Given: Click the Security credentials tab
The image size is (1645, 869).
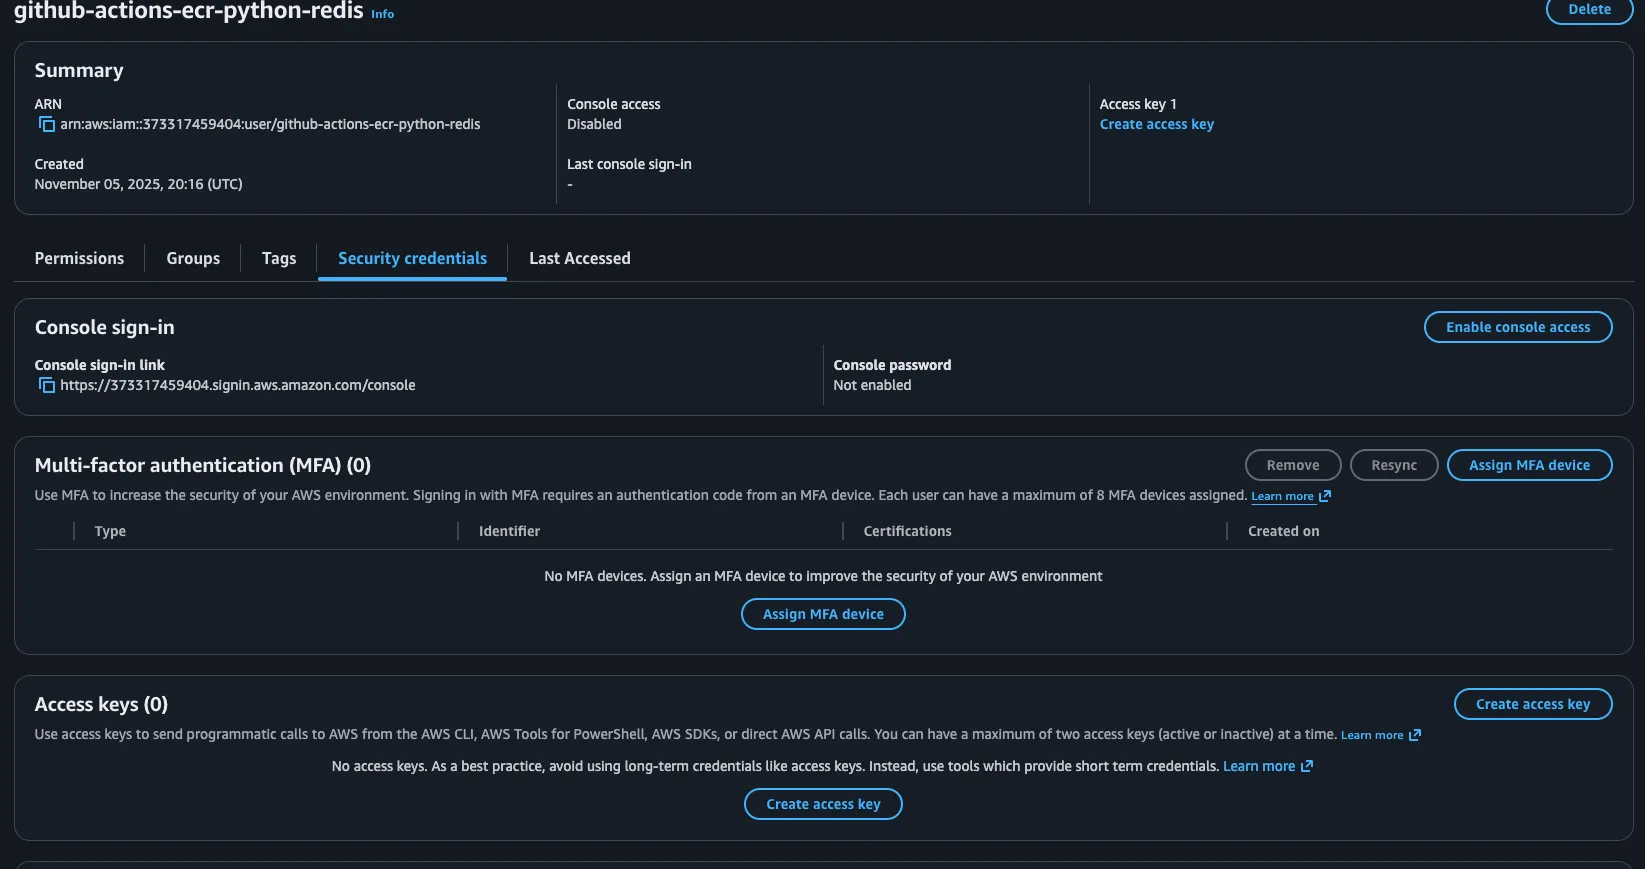Looking at the screenshot, I should (x=412, y=258).
